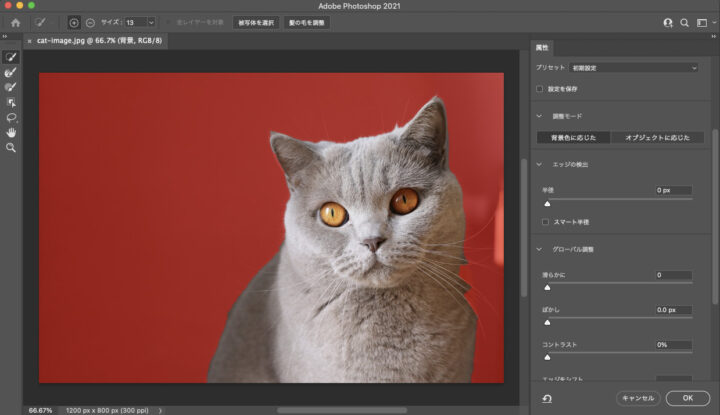Enable the 設定を保存 checkbox
The width and height of the screenshot is (720, 415).
[540, 89]
